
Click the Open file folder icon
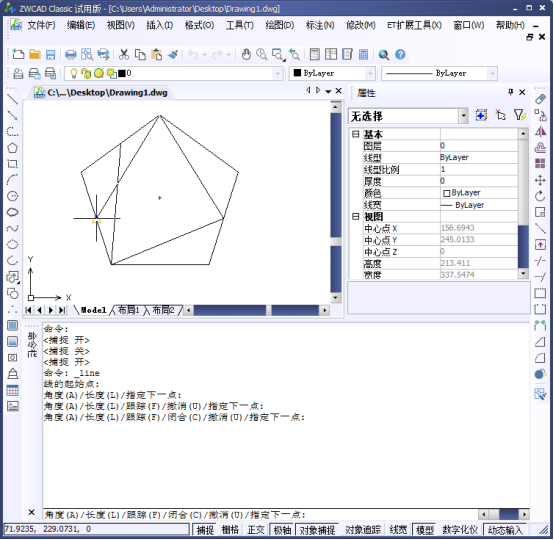coord(35,54)
